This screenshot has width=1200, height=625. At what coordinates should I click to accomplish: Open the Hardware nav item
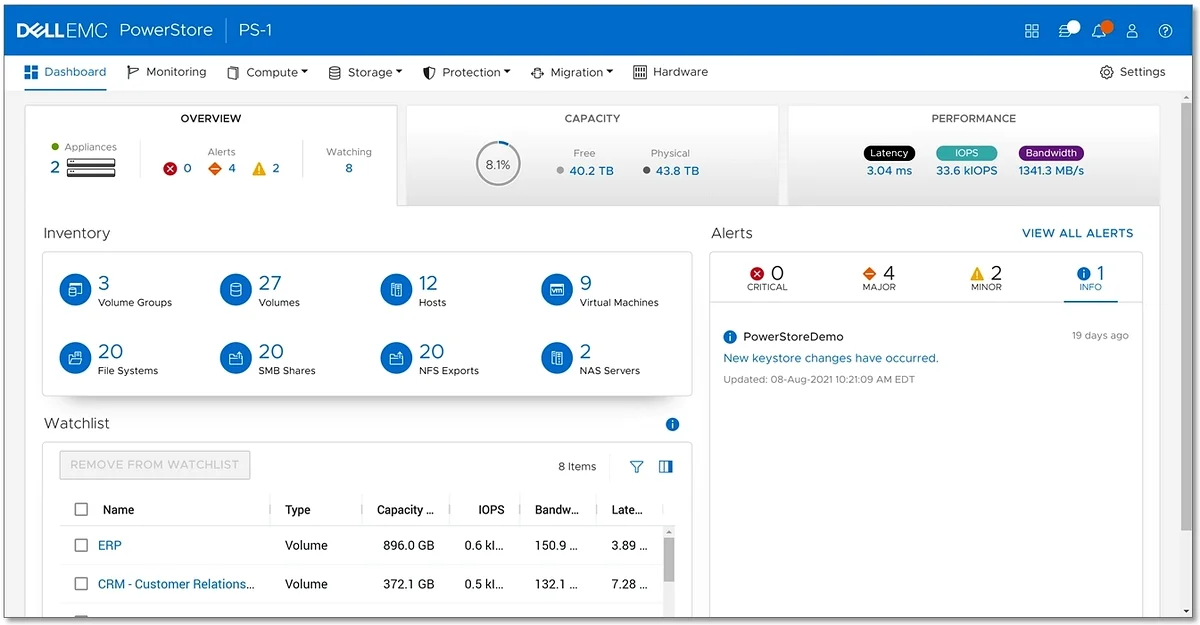point(670,72)
